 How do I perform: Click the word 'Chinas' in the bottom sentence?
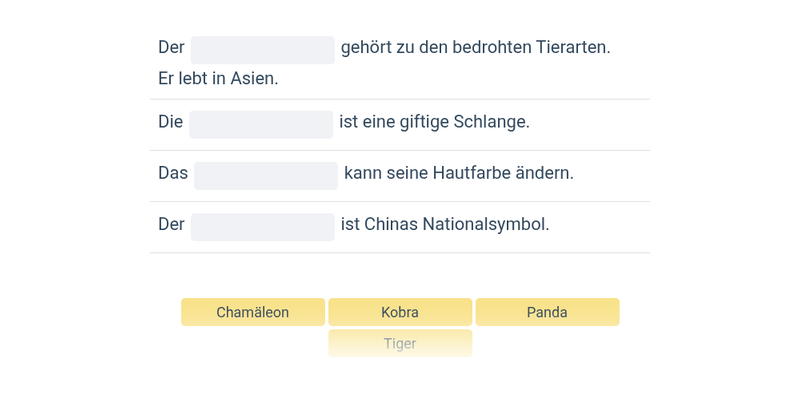point(391,224)
